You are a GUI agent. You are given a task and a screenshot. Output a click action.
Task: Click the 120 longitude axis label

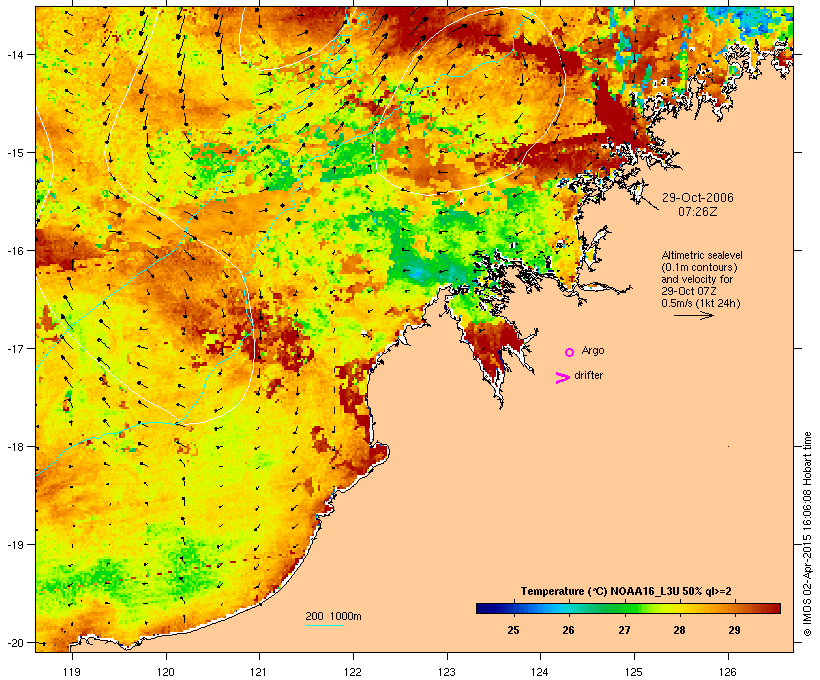166,672
